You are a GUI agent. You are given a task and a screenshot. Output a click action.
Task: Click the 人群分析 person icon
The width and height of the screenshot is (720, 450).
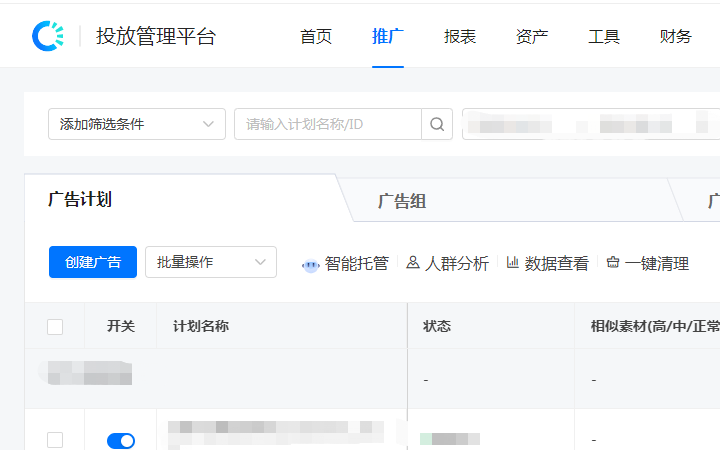click(x=413, y=263)
